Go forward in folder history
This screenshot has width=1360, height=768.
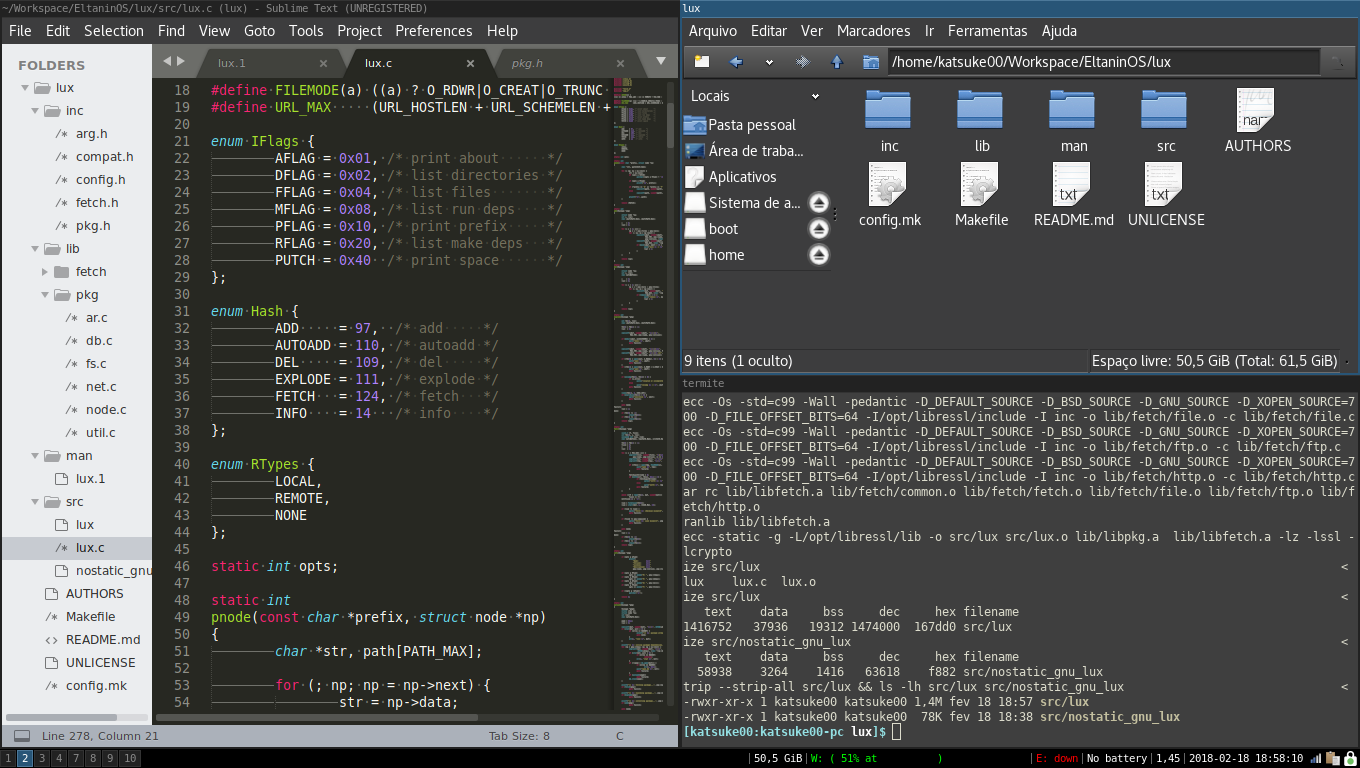coord(803,62)
